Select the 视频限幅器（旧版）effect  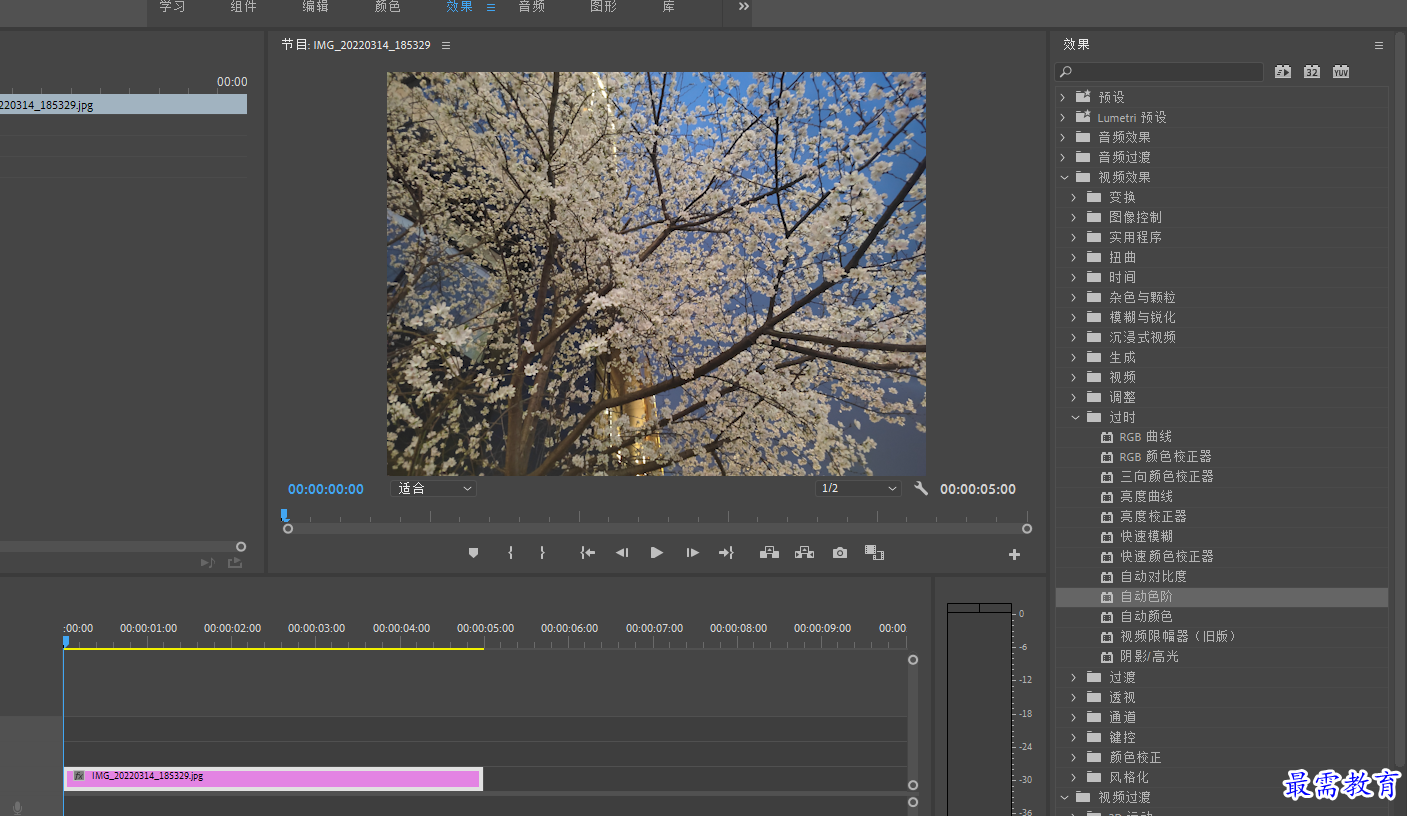pos(1179,637)
